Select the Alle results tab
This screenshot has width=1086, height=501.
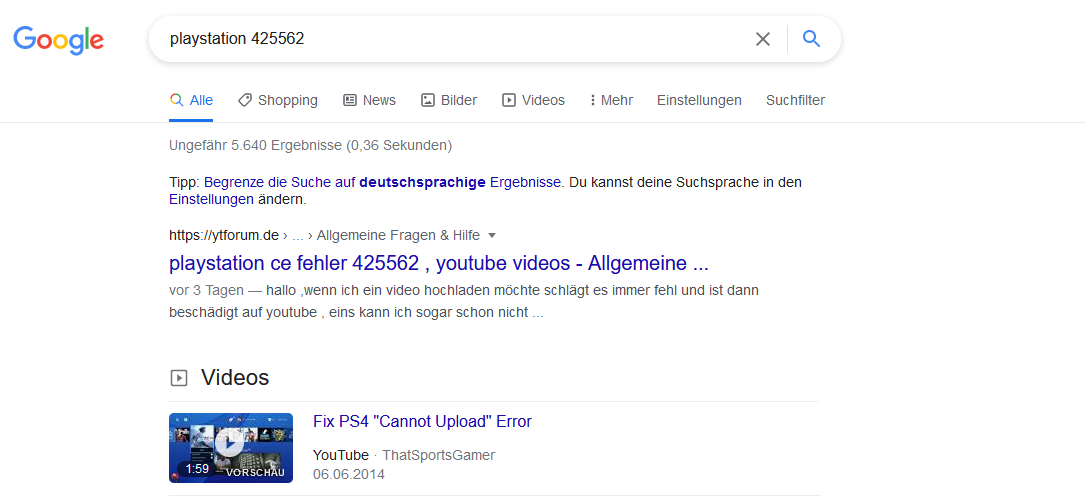[x=191, y=100]
